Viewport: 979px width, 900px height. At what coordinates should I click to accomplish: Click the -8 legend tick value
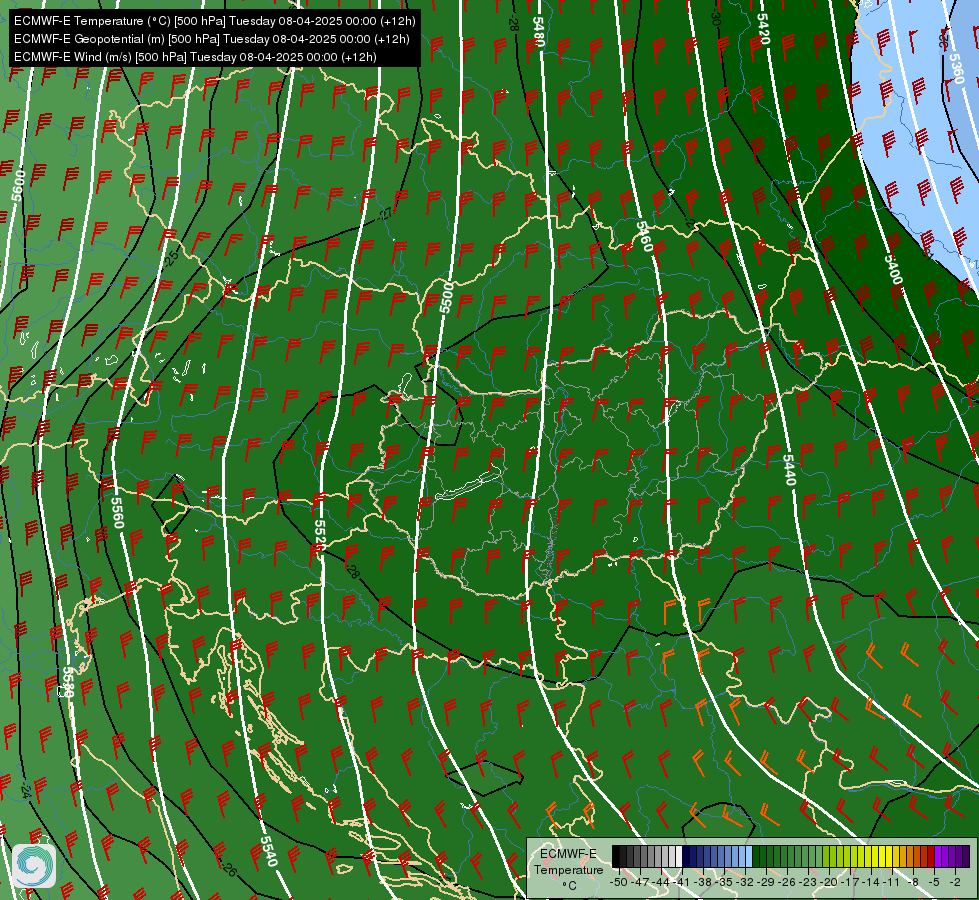(x=913, y=882)
